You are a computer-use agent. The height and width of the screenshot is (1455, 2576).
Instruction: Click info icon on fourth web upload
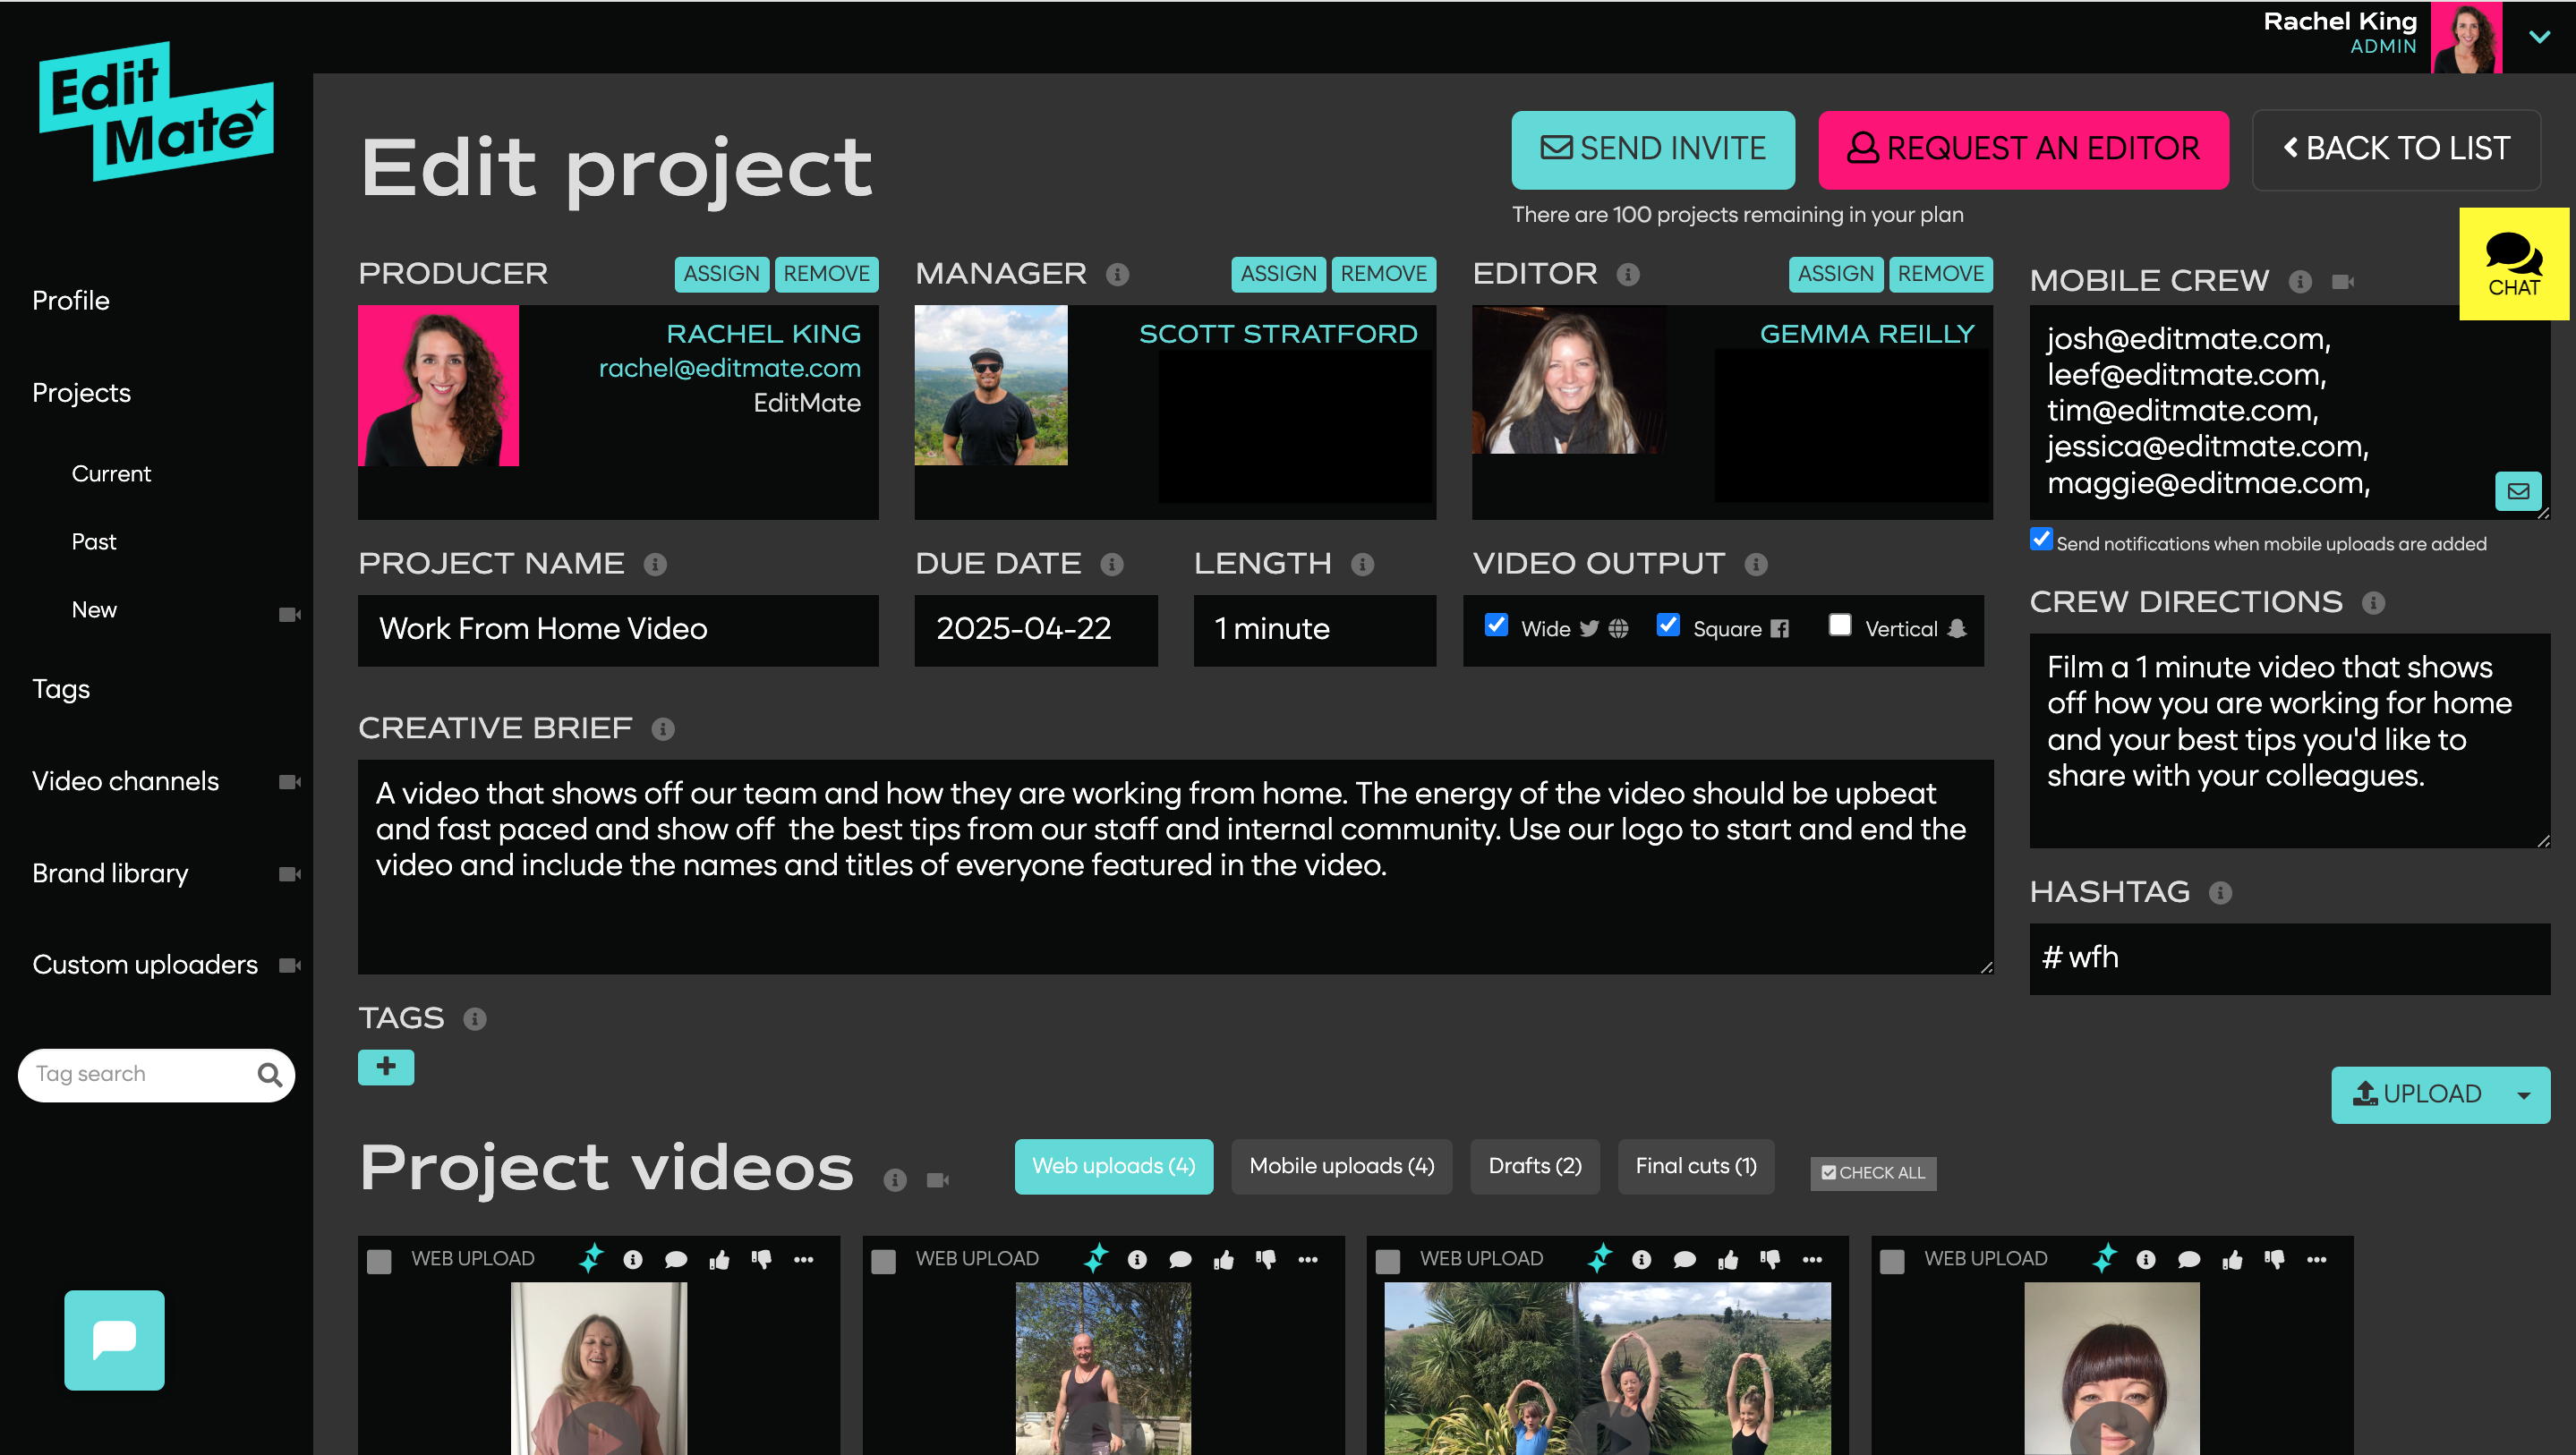point(2146,1260)
